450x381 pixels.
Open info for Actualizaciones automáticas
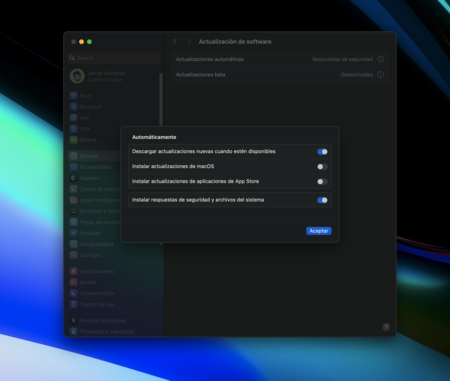(380, 59)
